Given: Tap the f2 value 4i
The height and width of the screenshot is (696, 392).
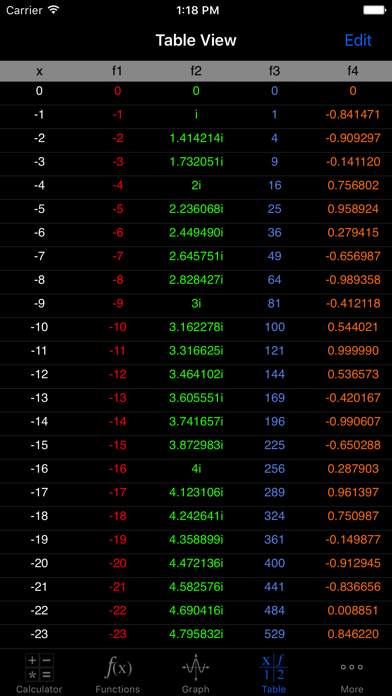Looking at the screenshot, I should coord(196,469).
